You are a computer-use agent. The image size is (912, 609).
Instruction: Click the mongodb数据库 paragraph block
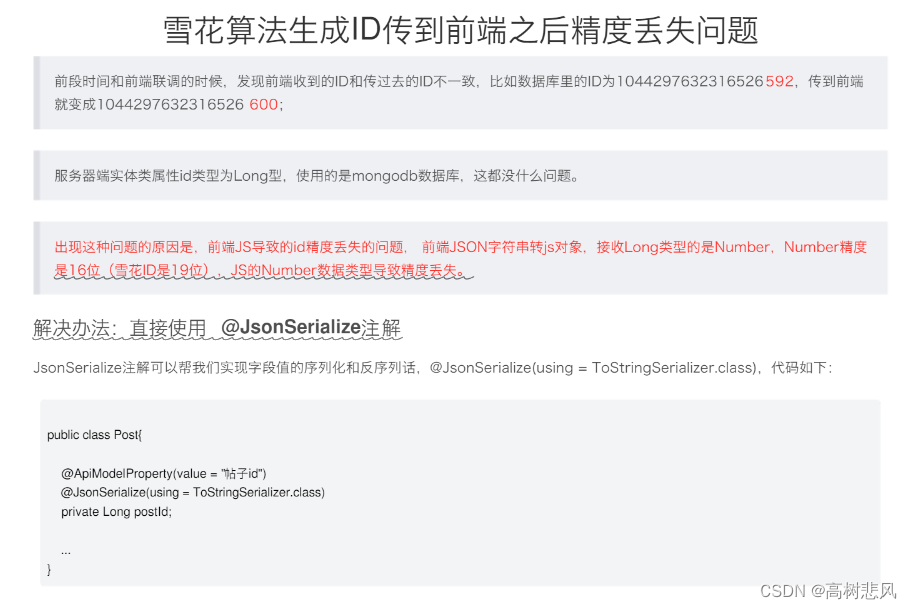coord(461,176)
